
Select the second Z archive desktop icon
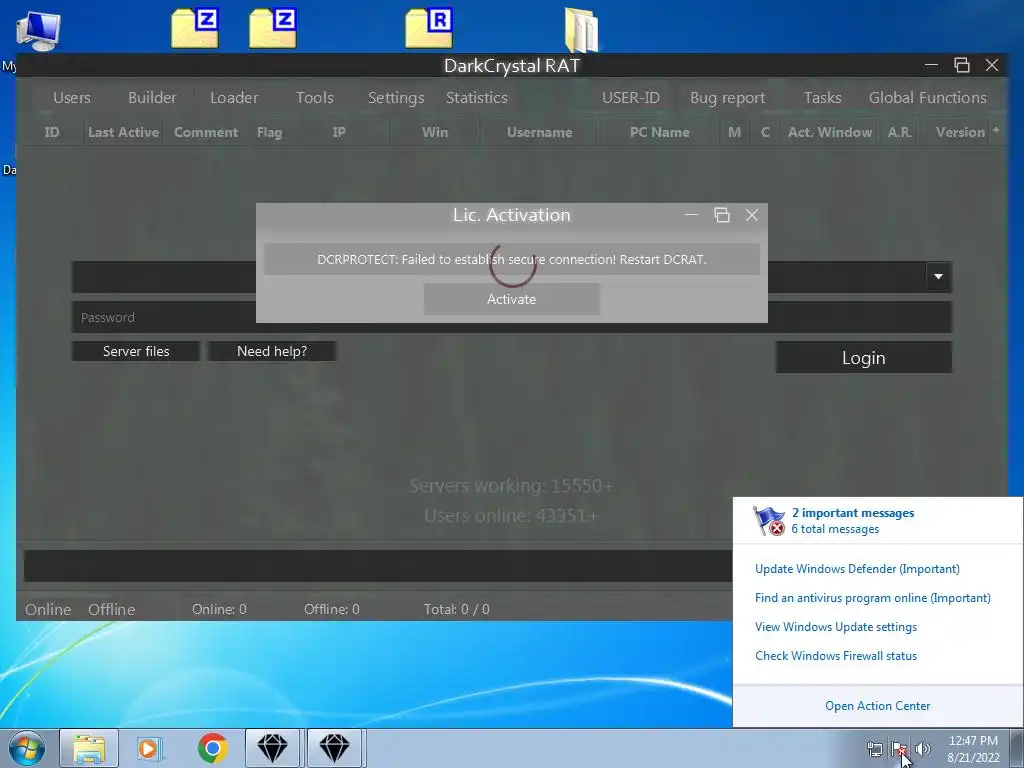tap(273, 28)
